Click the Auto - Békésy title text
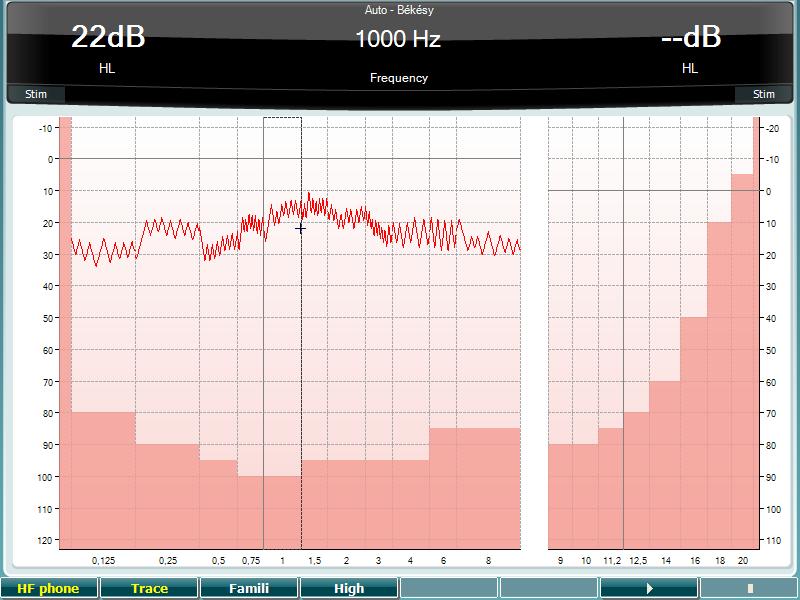The image size is (800, 600). pyautogui.click(x=399, y=10)
